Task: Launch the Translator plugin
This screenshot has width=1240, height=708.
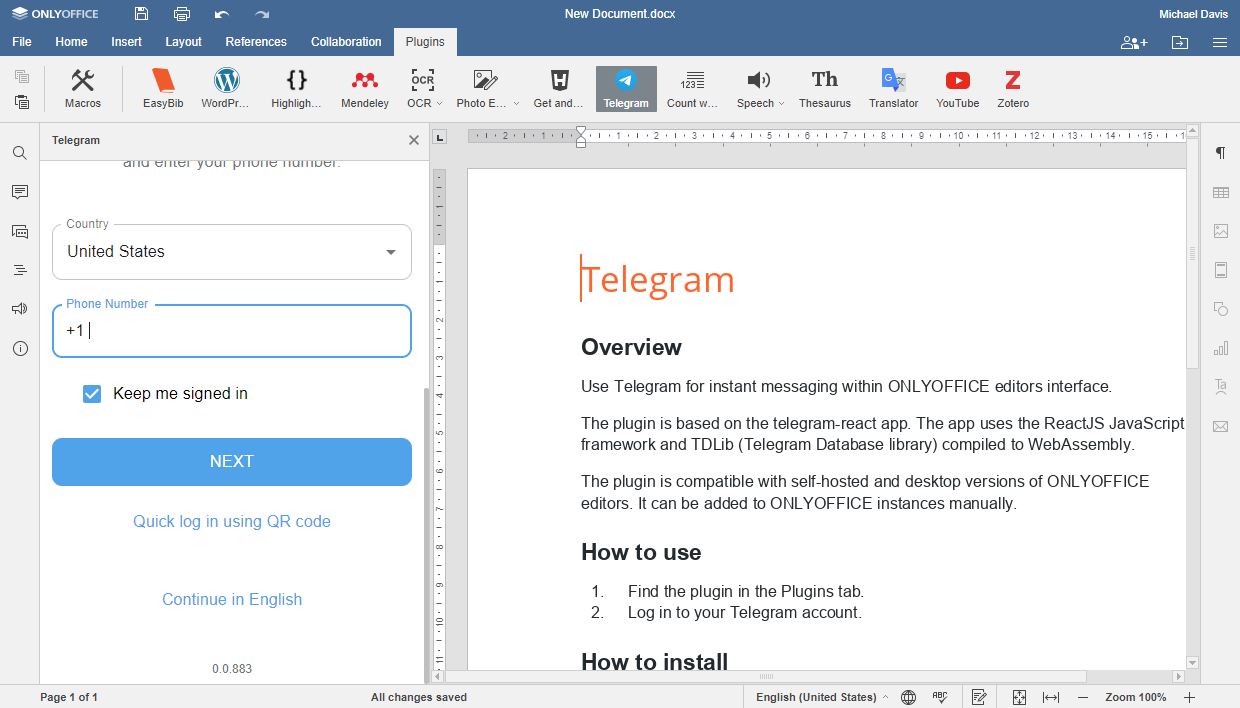Action: pyautogui.click(x=893, y=89)
